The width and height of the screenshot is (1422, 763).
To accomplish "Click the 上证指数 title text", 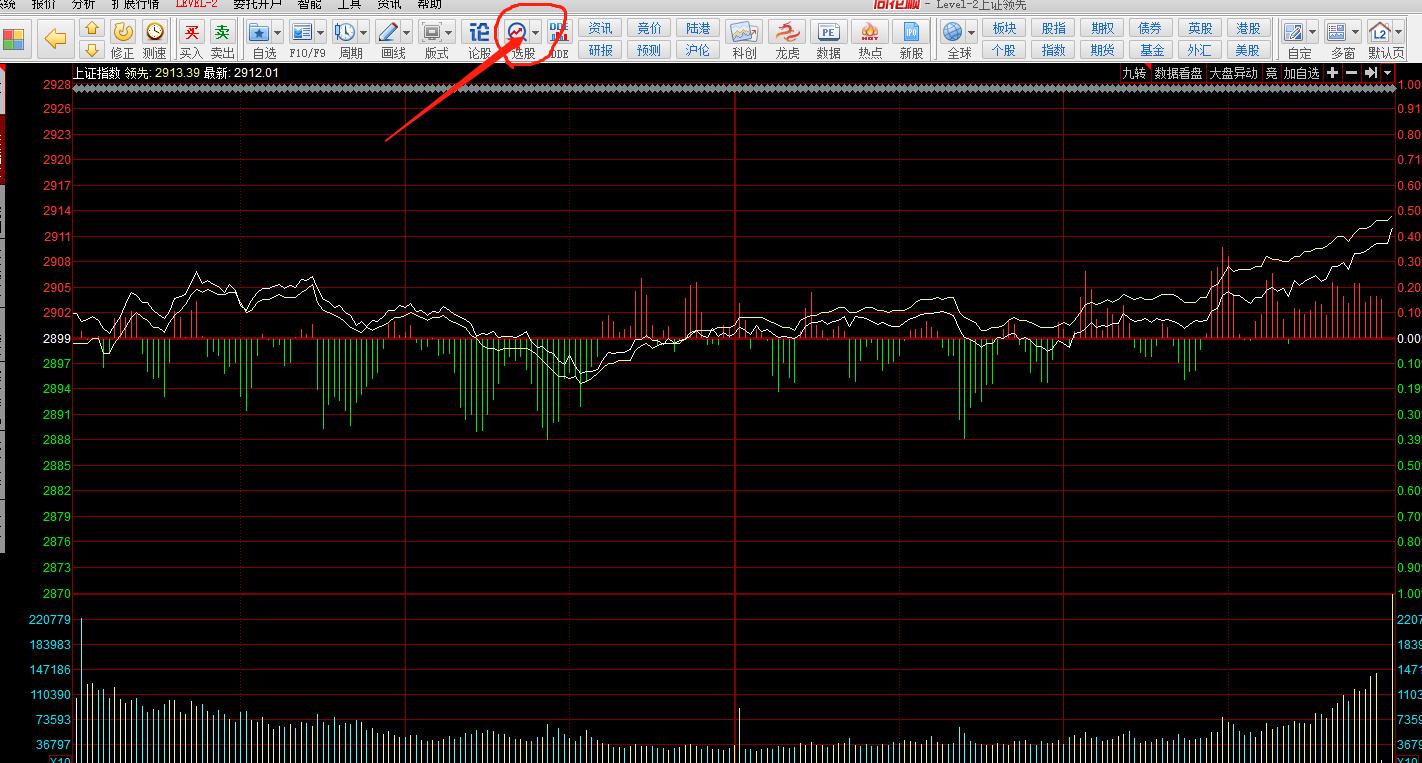I will pyautogui.click(x=97, y=73).
